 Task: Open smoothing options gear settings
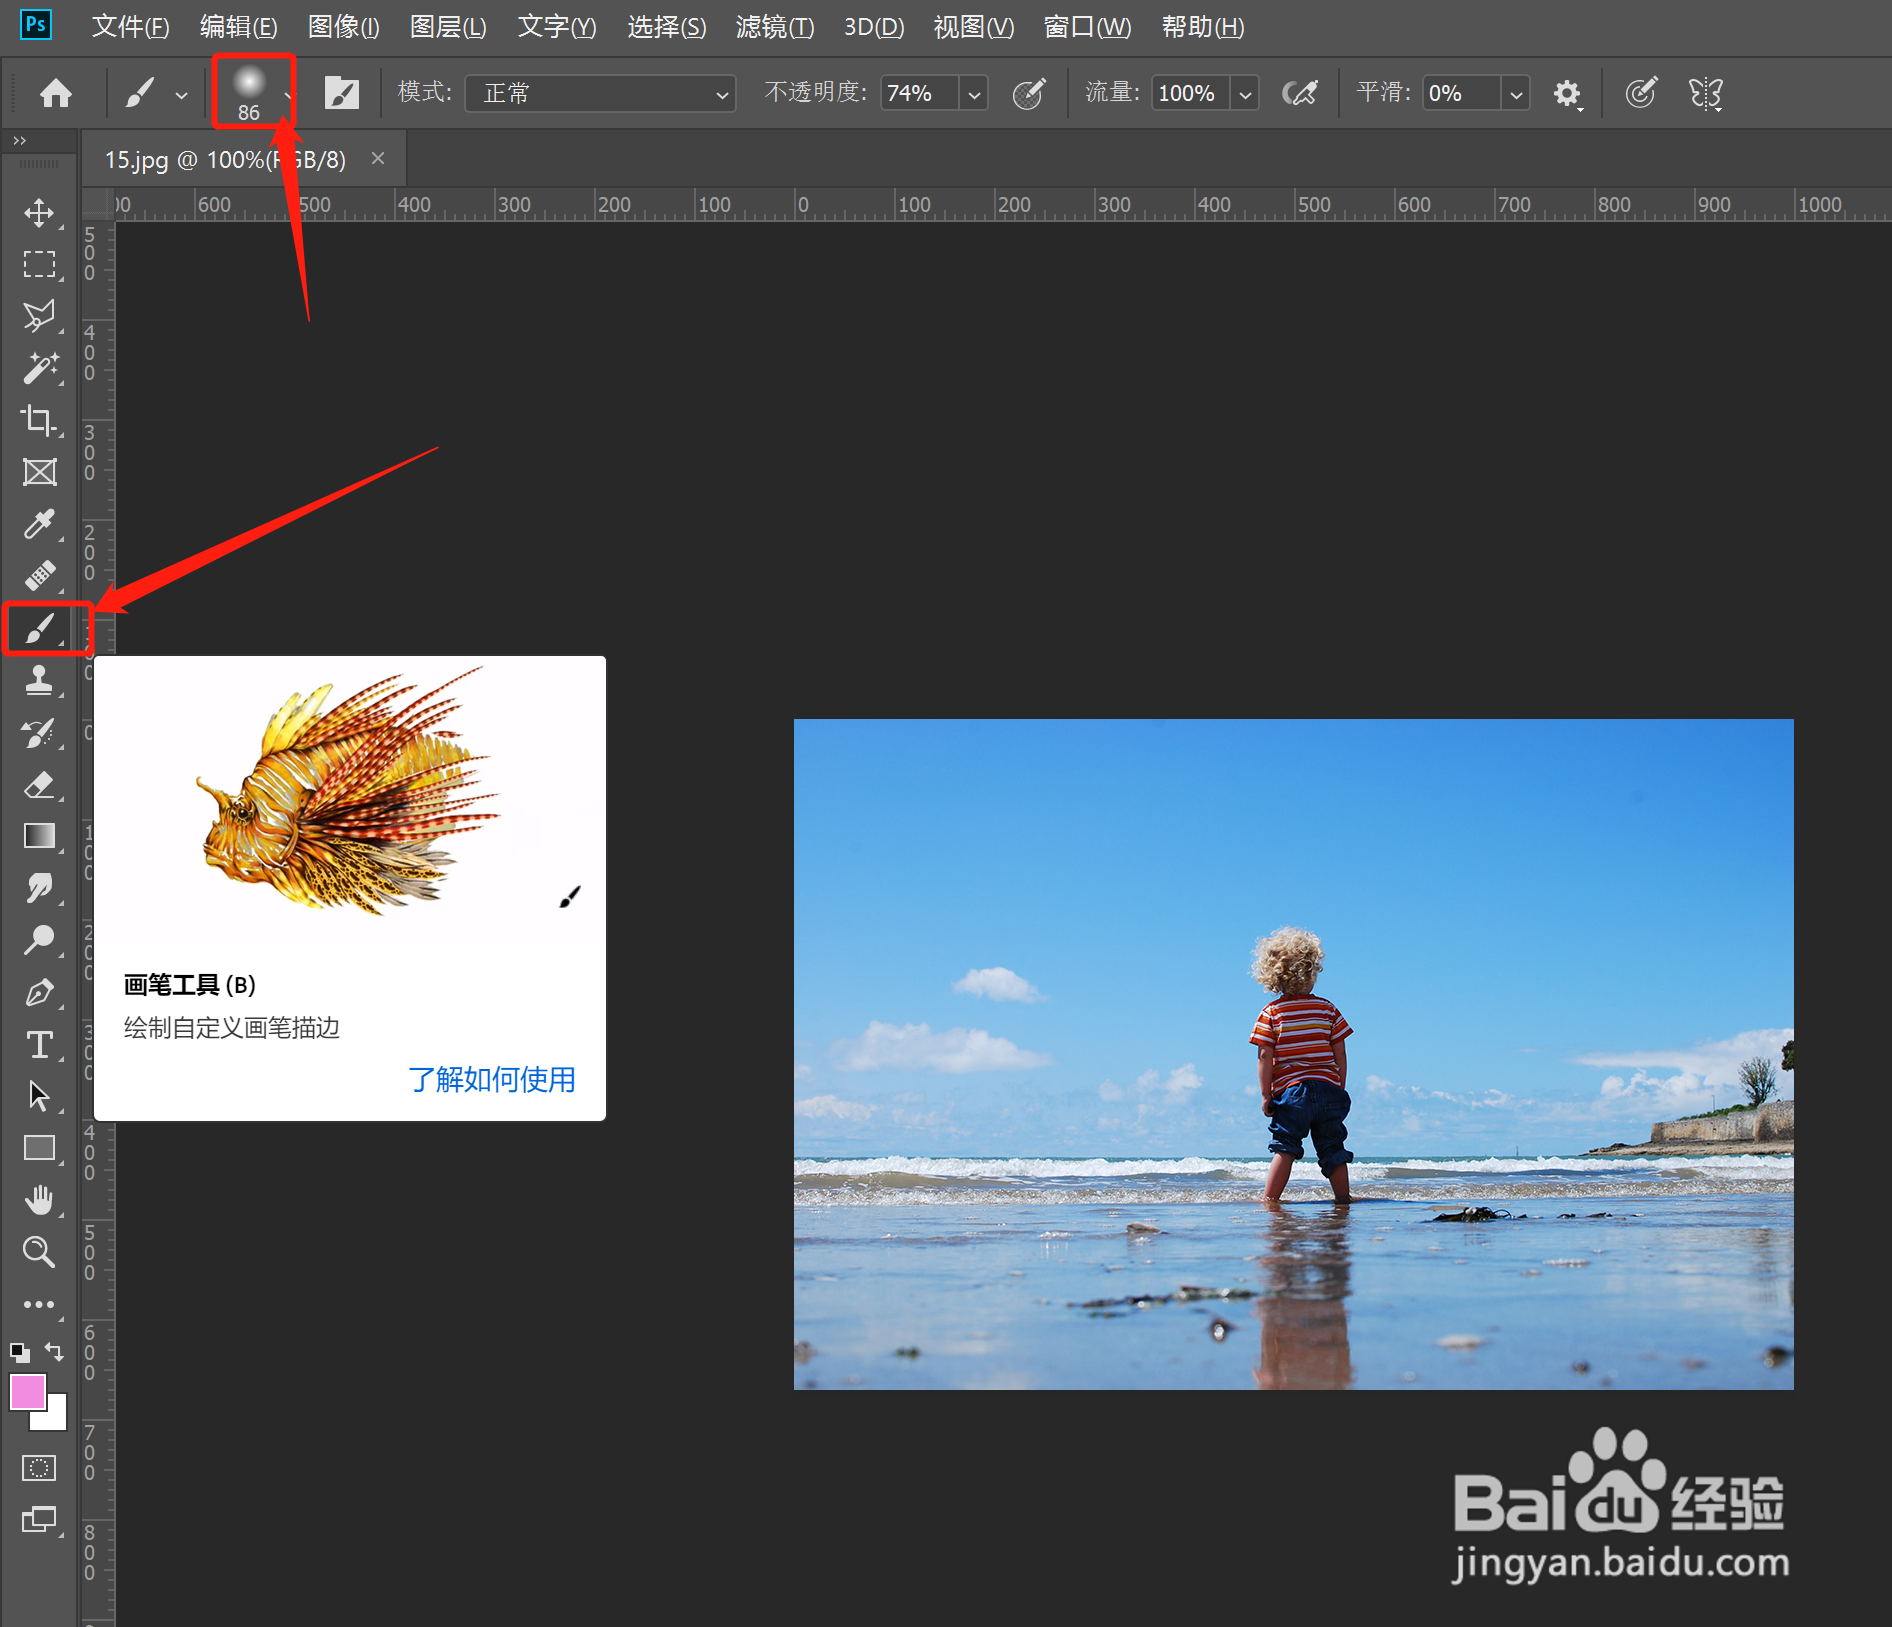click(x=1567, y=94)
